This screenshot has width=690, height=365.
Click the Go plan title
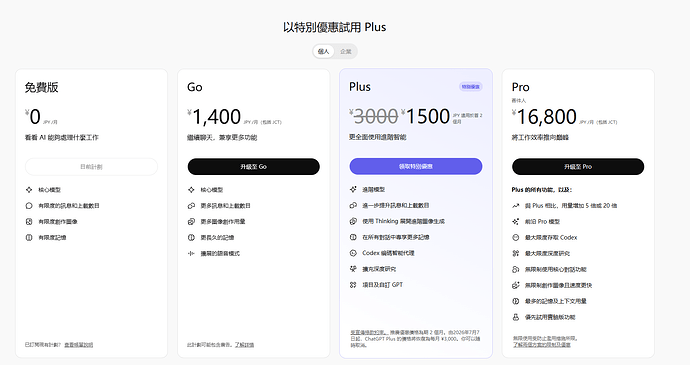195,87
